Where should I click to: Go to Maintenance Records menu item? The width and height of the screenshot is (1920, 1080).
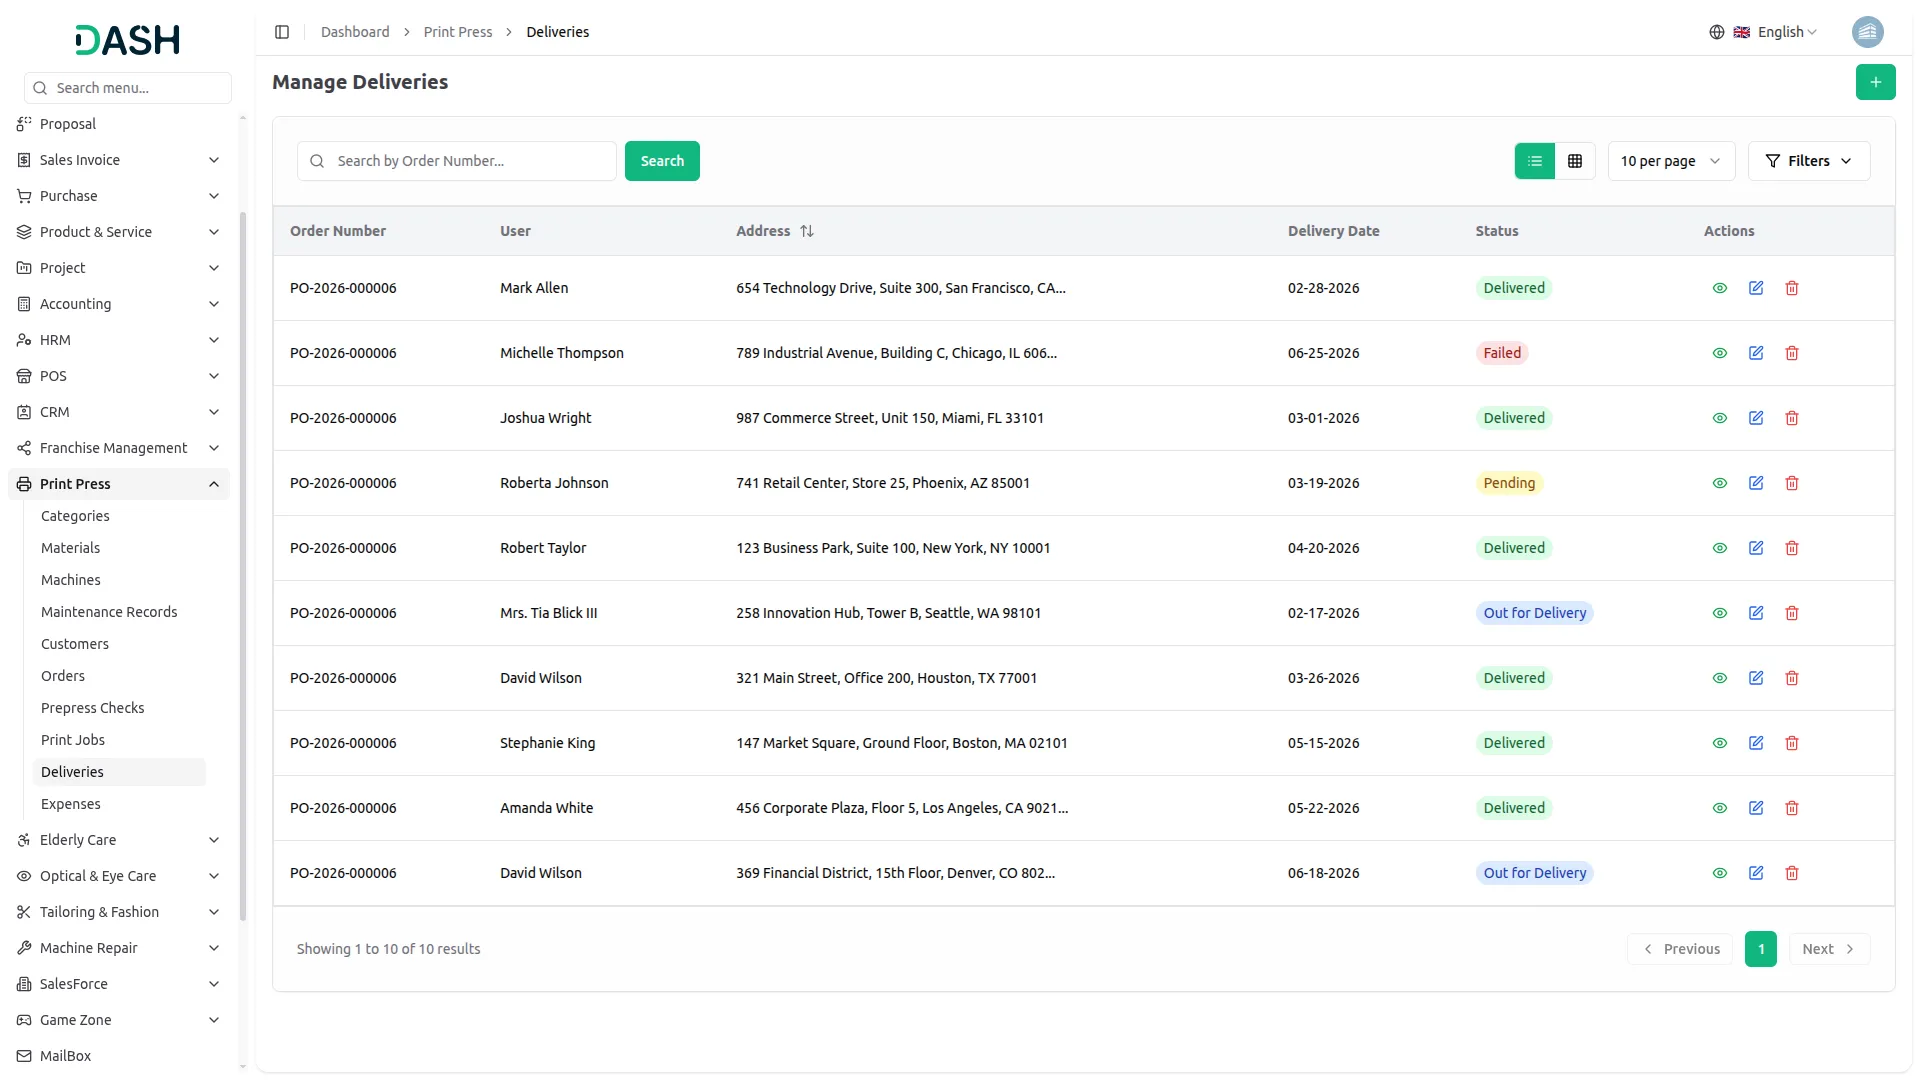point(109,612)
